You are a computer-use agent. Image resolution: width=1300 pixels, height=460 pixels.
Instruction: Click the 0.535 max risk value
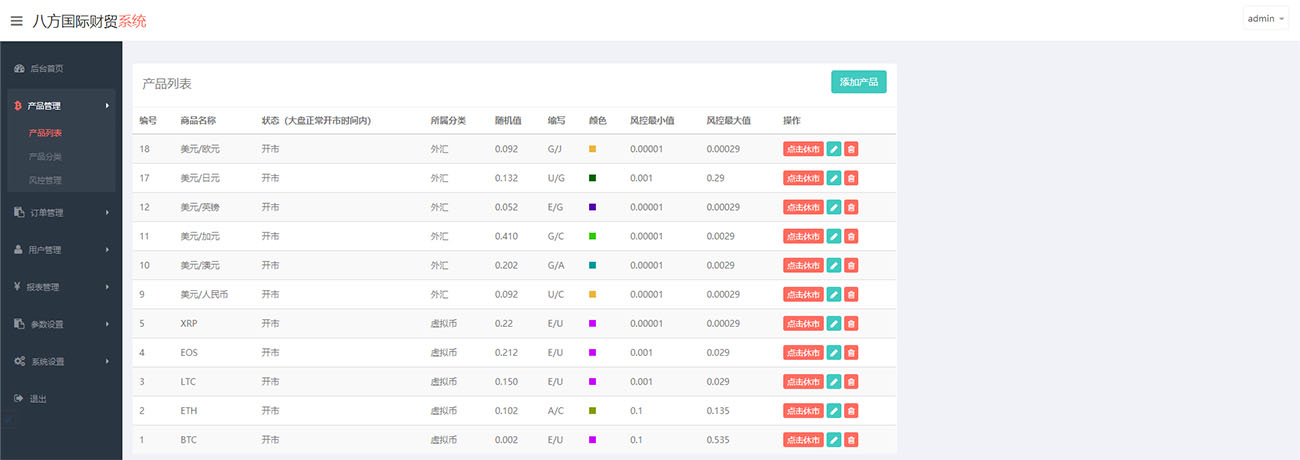(x=717, y=439)
